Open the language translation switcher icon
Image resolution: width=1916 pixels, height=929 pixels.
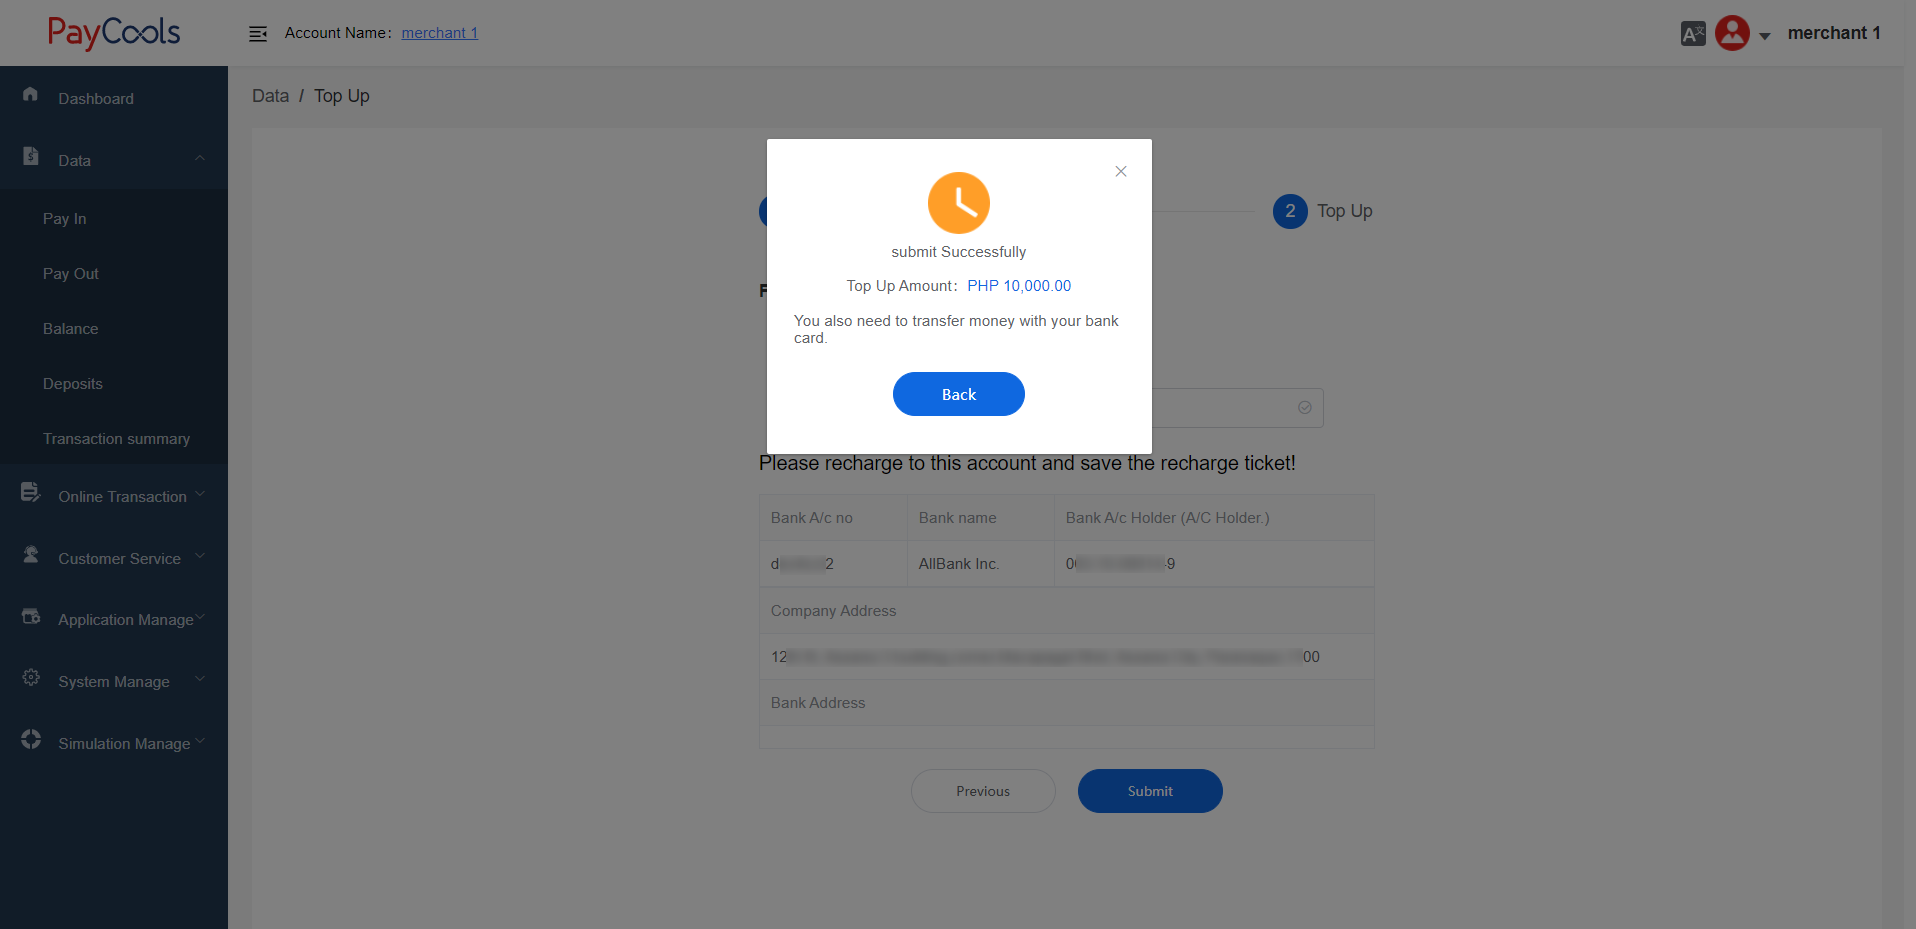point(1692,34)
